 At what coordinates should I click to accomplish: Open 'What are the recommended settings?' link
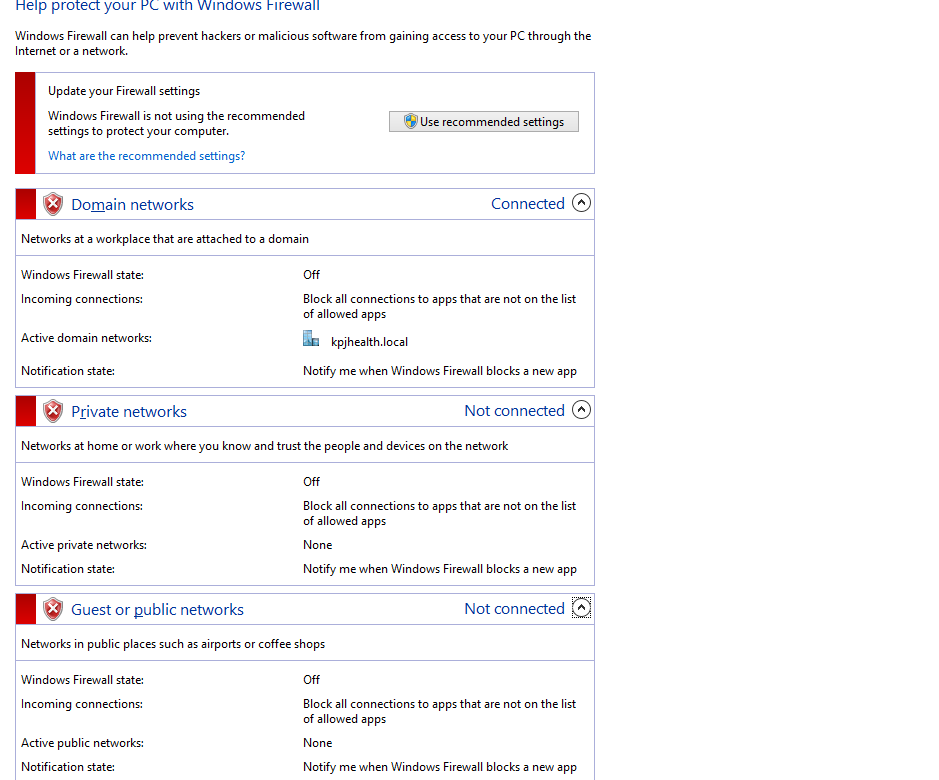(147, 156)
